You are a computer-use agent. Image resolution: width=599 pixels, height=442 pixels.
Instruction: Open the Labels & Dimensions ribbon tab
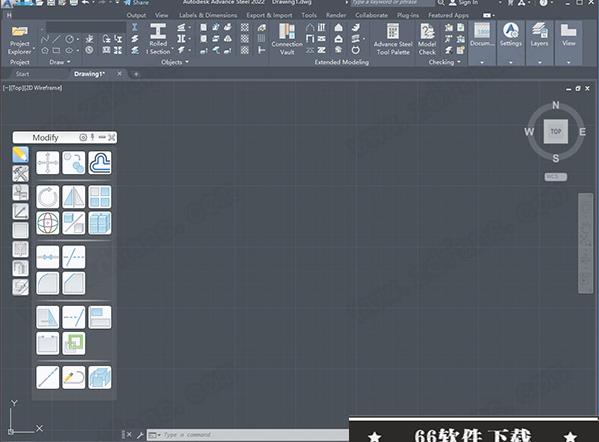(208, 15)
